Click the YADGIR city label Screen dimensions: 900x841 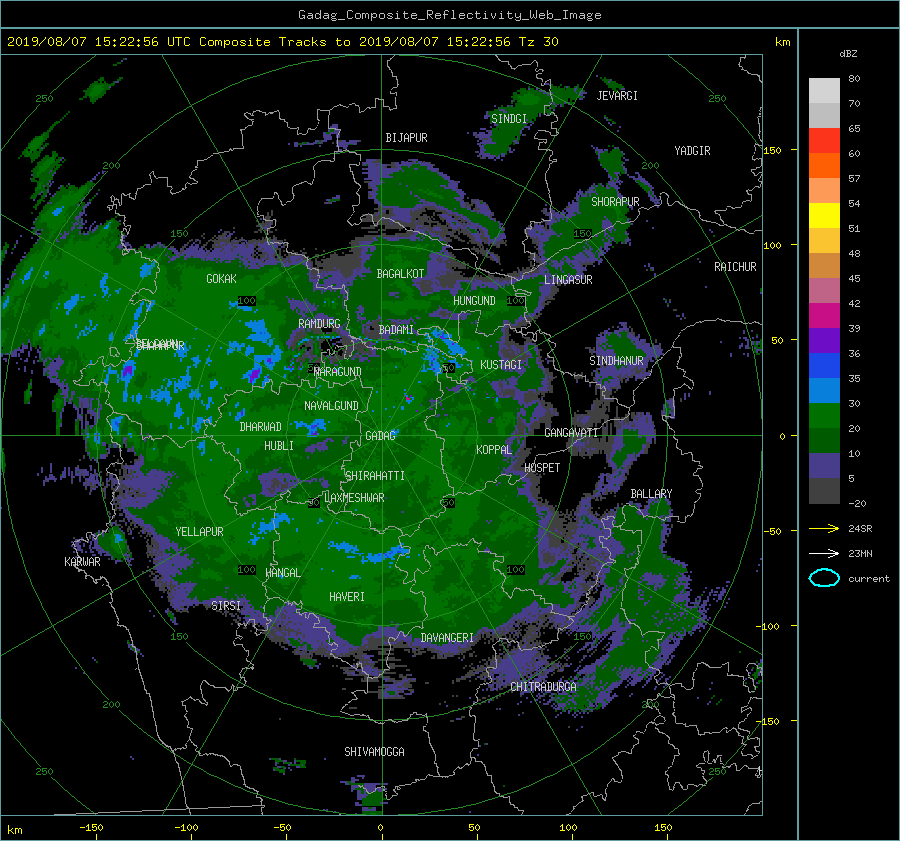[x=692, y=150]
